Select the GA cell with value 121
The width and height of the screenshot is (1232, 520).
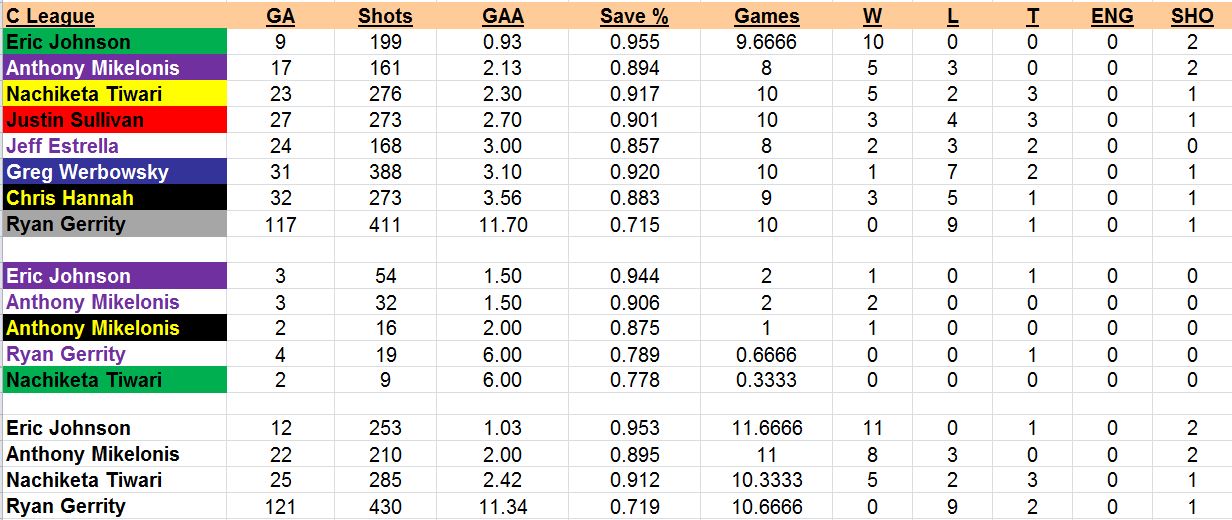[281, 506]
